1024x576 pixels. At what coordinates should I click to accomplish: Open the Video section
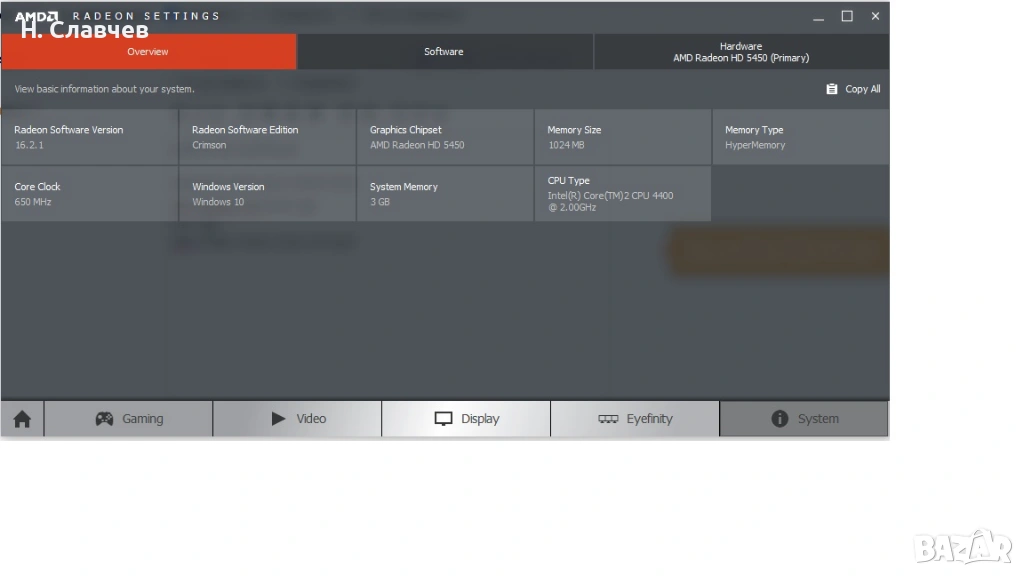(298, 419)
